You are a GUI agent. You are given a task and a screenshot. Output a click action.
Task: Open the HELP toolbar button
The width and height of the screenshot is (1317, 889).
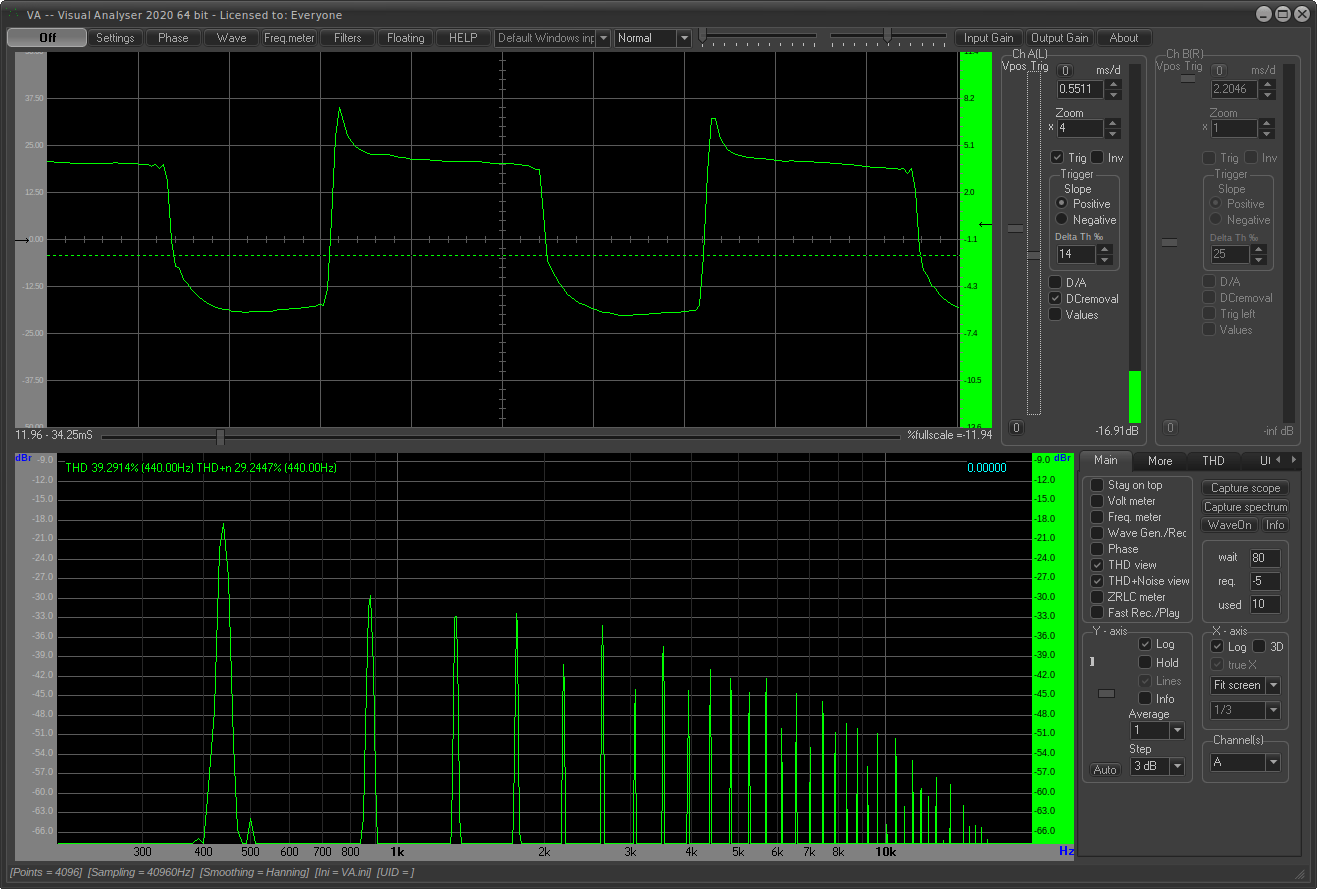point(463,38)
